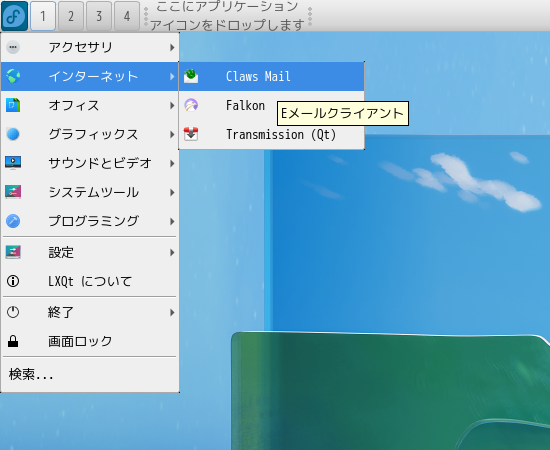The image size is (550, 450).
Task: Click the LXQt について info icon
Action: 13,281
